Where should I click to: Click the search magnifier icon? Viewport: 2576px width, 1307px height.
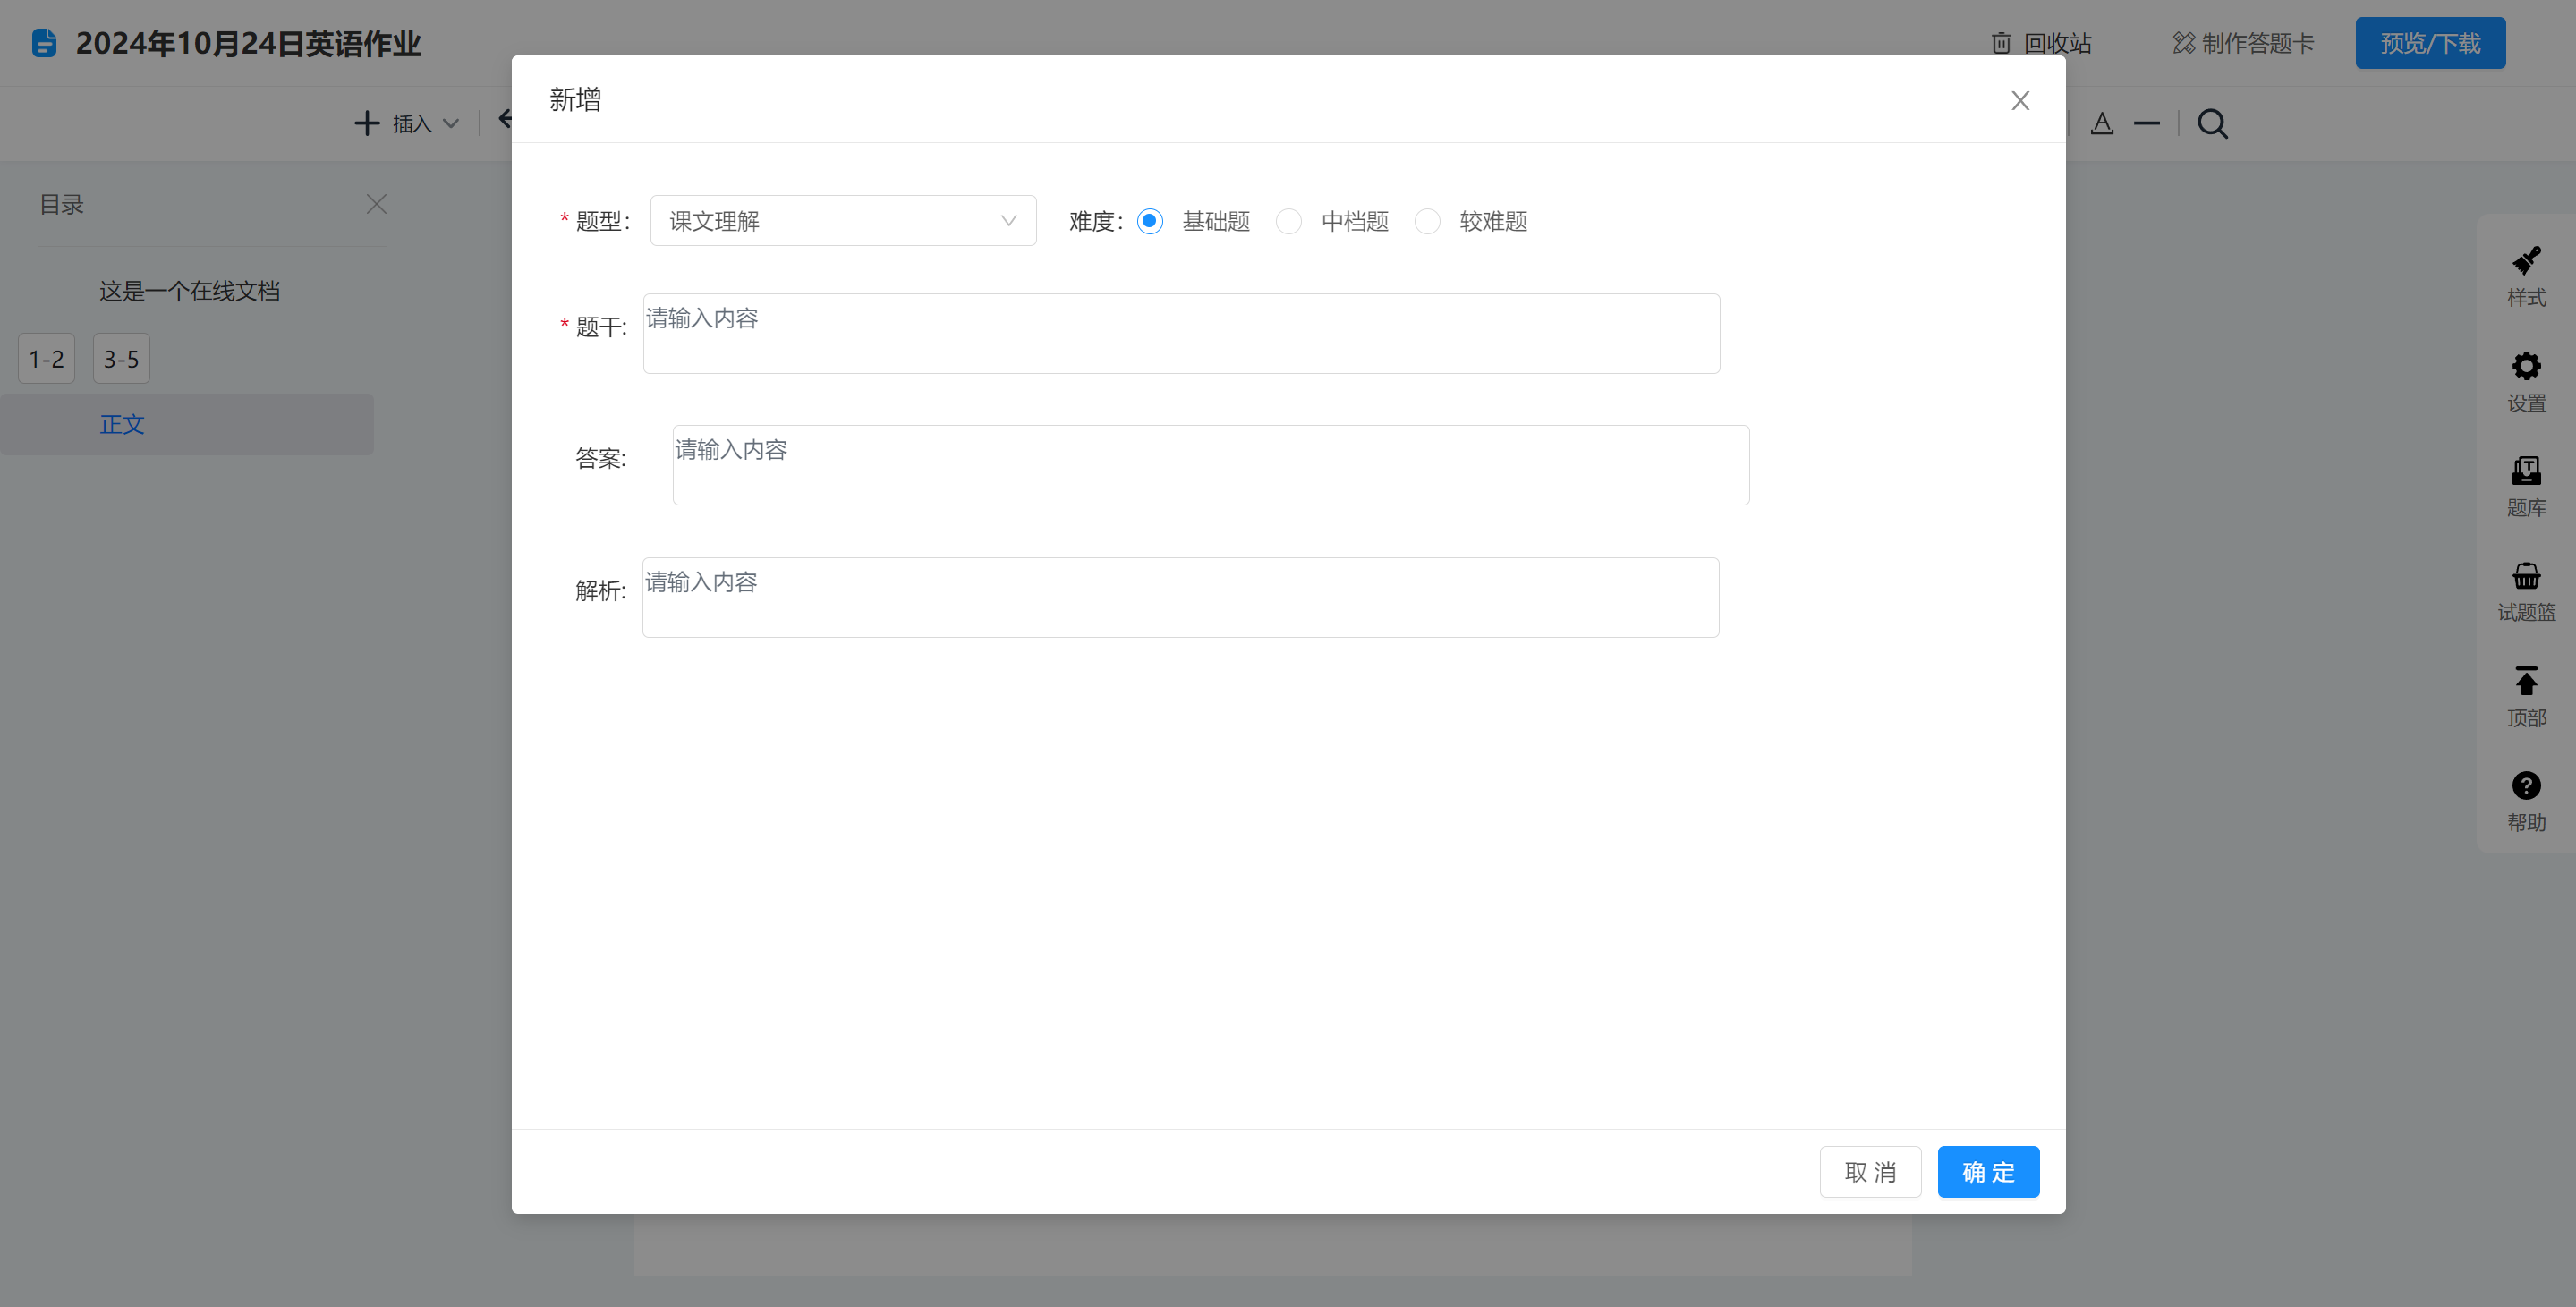[2212, 124]
